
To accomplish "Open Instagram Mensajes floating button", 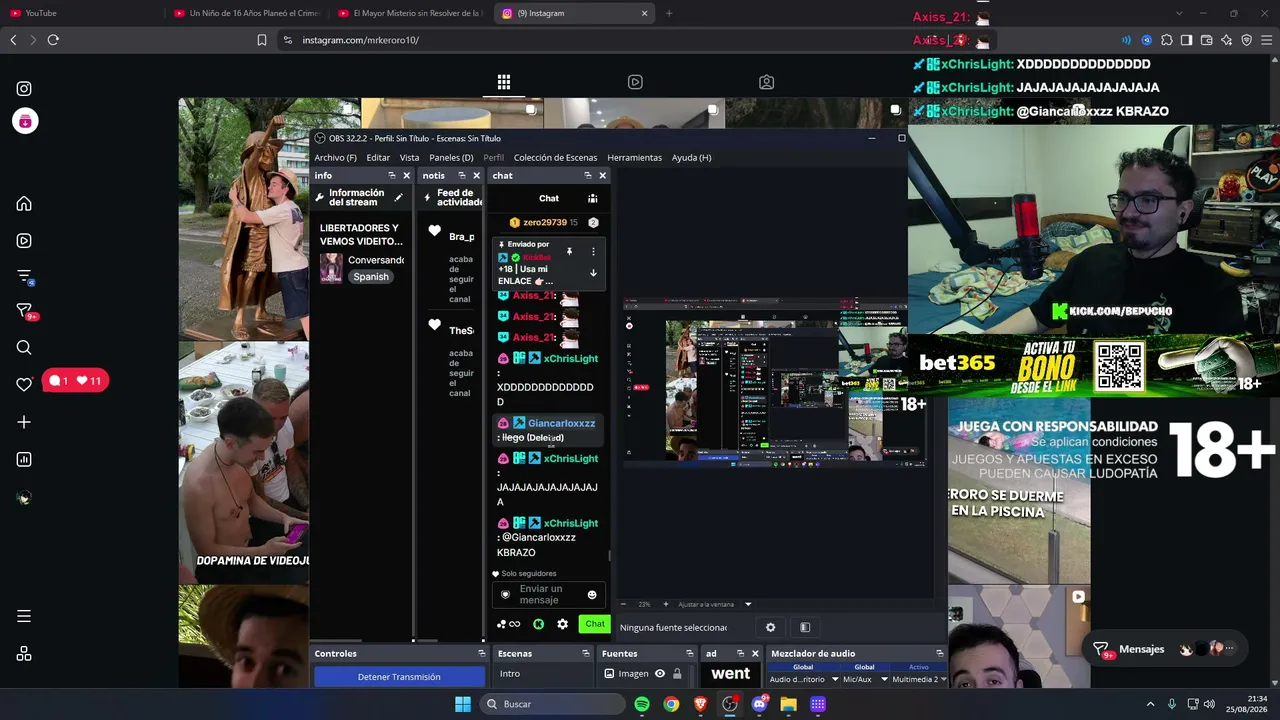I will 1166,649.
